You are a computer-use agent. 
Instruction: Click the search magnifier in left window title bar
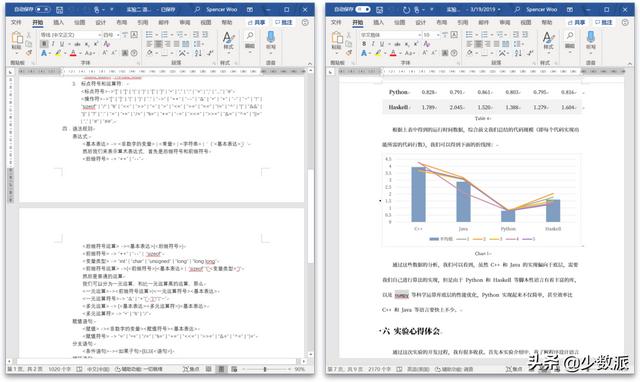[x=197, y=9]
